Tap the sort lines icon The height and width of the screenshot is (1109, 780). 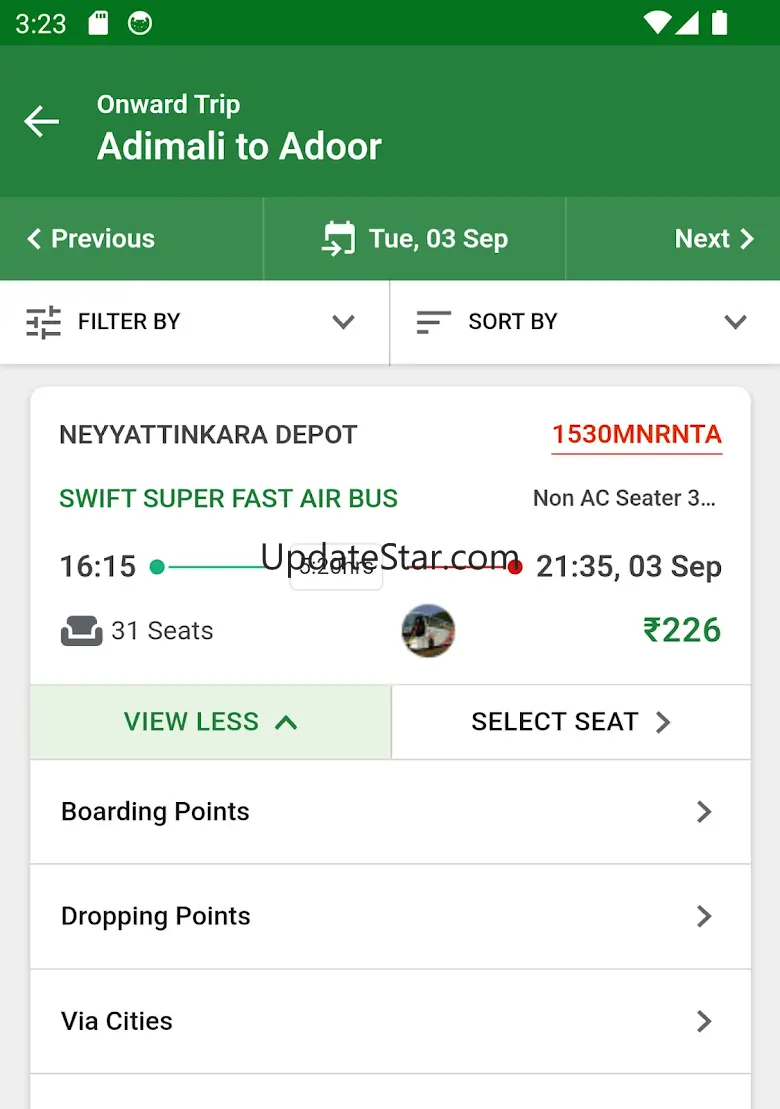(x=434, y=322)
